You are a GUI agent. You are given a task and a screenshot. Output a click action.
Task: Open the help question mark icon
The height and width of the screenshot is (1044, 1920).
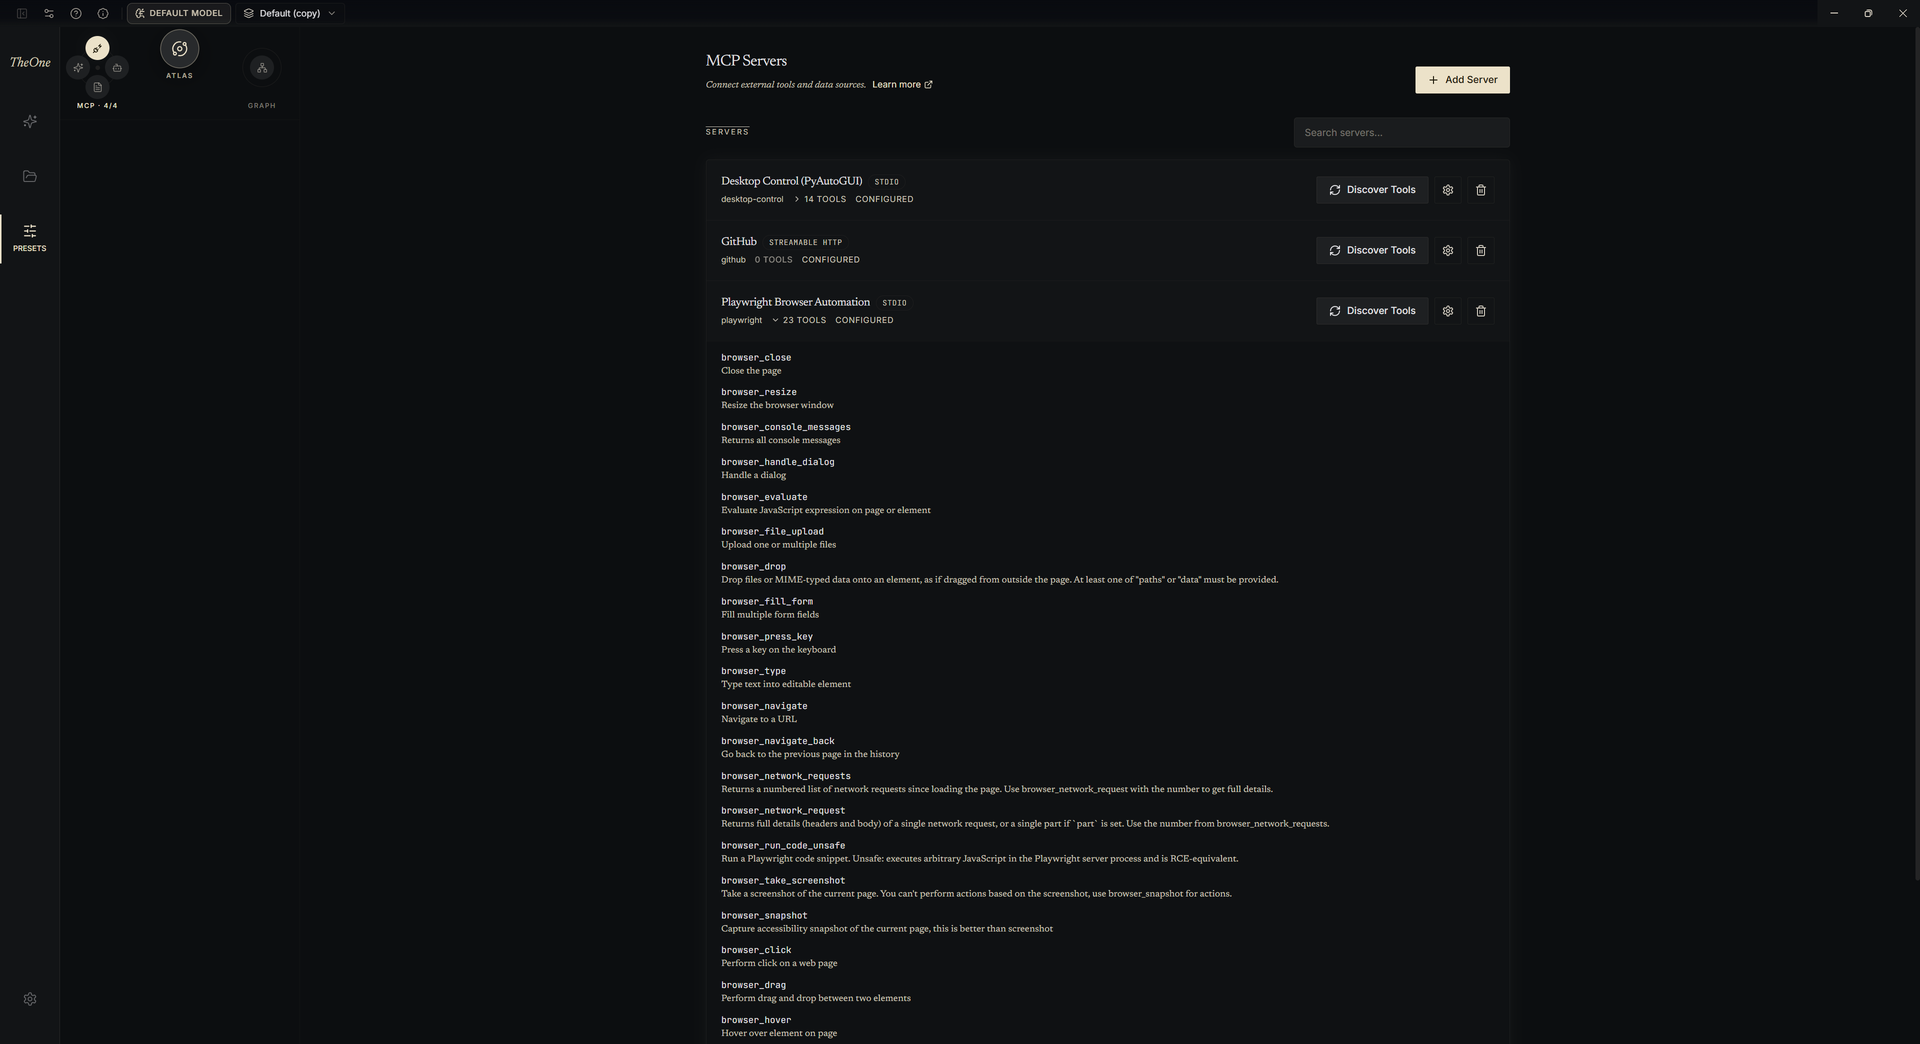(76, 13)
